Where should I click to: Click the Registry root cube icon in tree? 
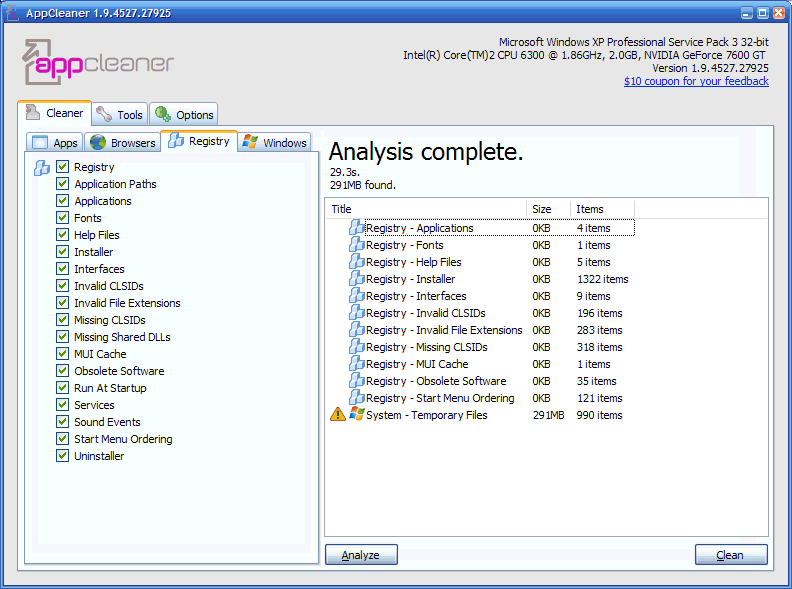click(x=42, y=167)
